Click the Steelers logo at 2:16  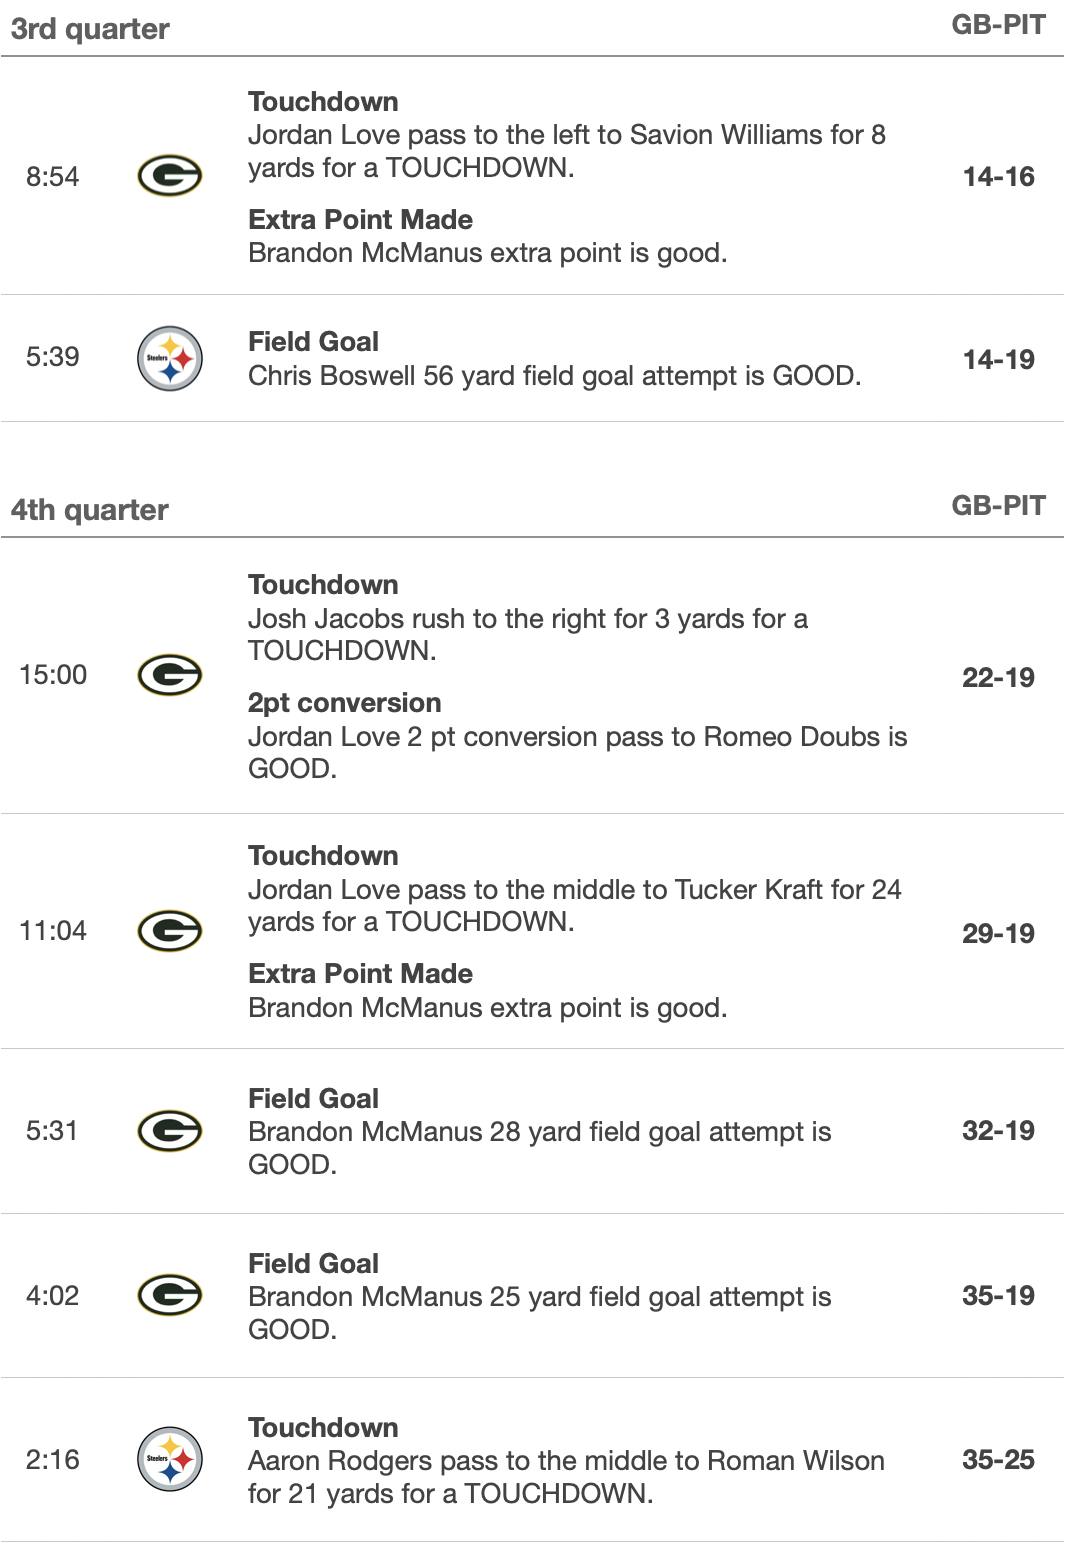(169, 1459)
